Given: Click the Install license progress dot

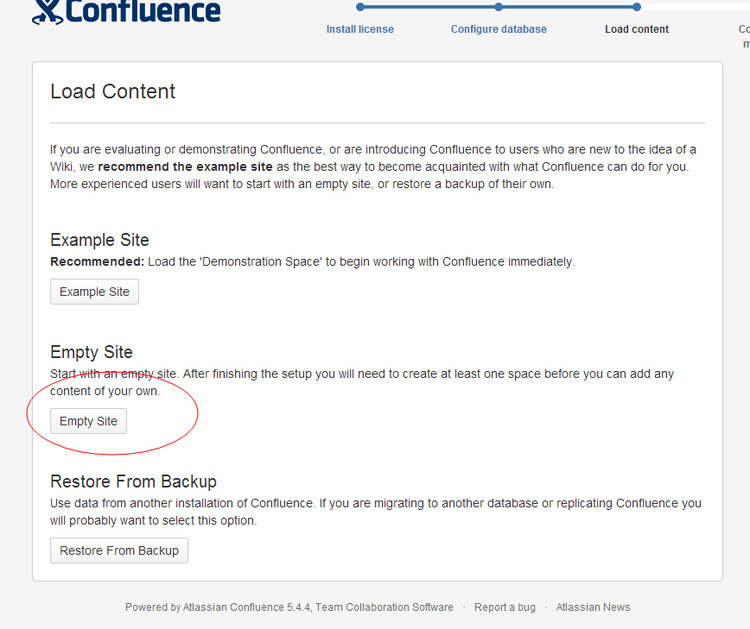Looking at the screenshot, I should coord(360,7).
